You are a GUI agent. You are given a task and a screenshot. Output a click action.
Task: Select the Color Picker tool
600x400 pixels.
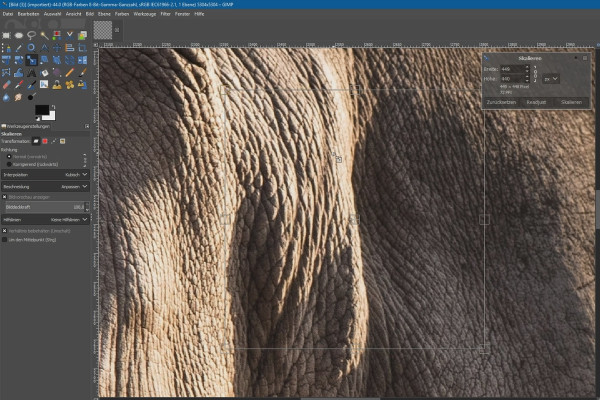(18, 48)
